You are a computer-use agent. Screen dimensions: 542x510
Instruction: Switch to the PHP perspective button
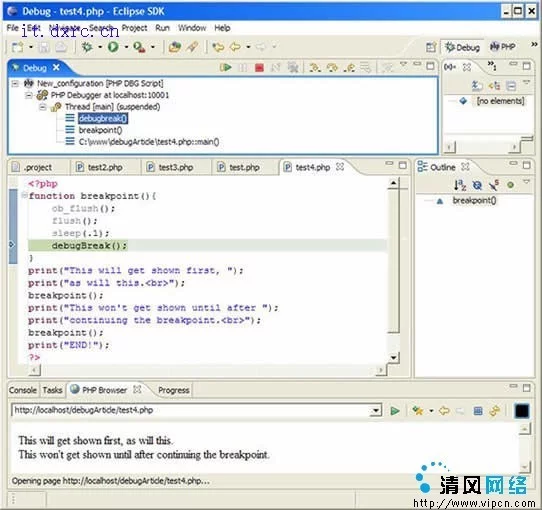[503, 47]
